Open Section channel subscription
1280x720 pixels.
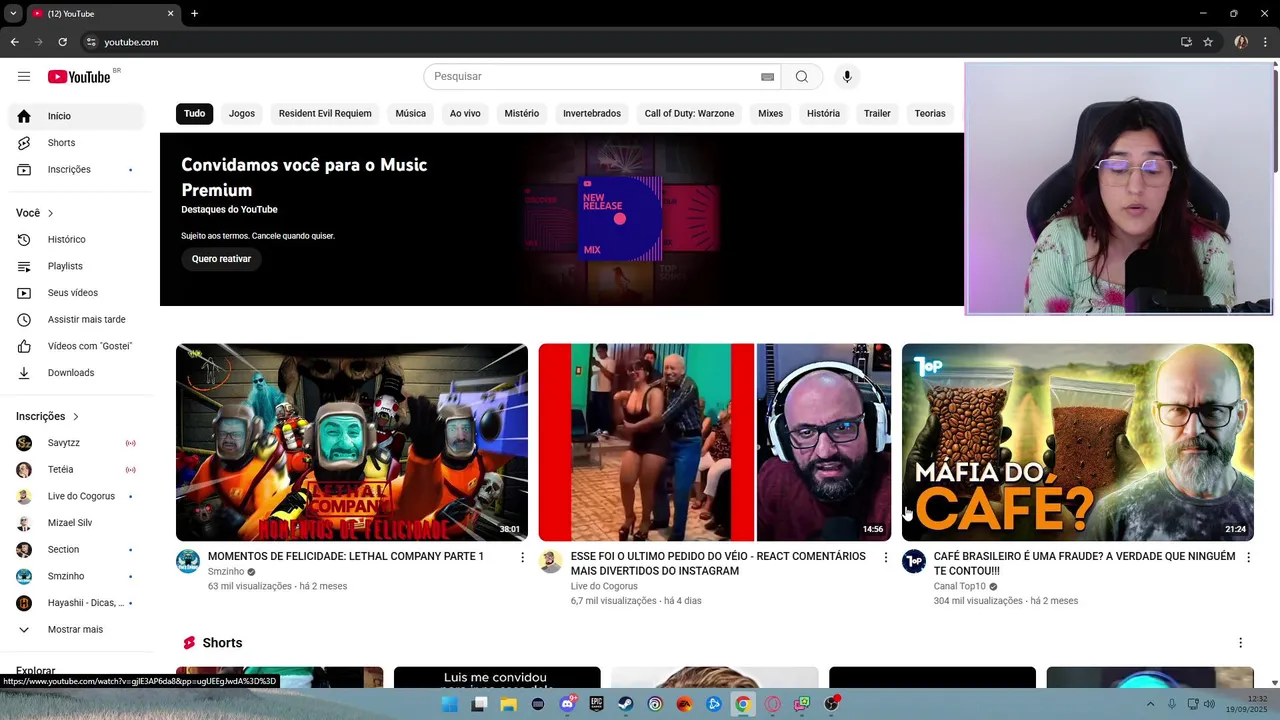(x=76, y=550)
